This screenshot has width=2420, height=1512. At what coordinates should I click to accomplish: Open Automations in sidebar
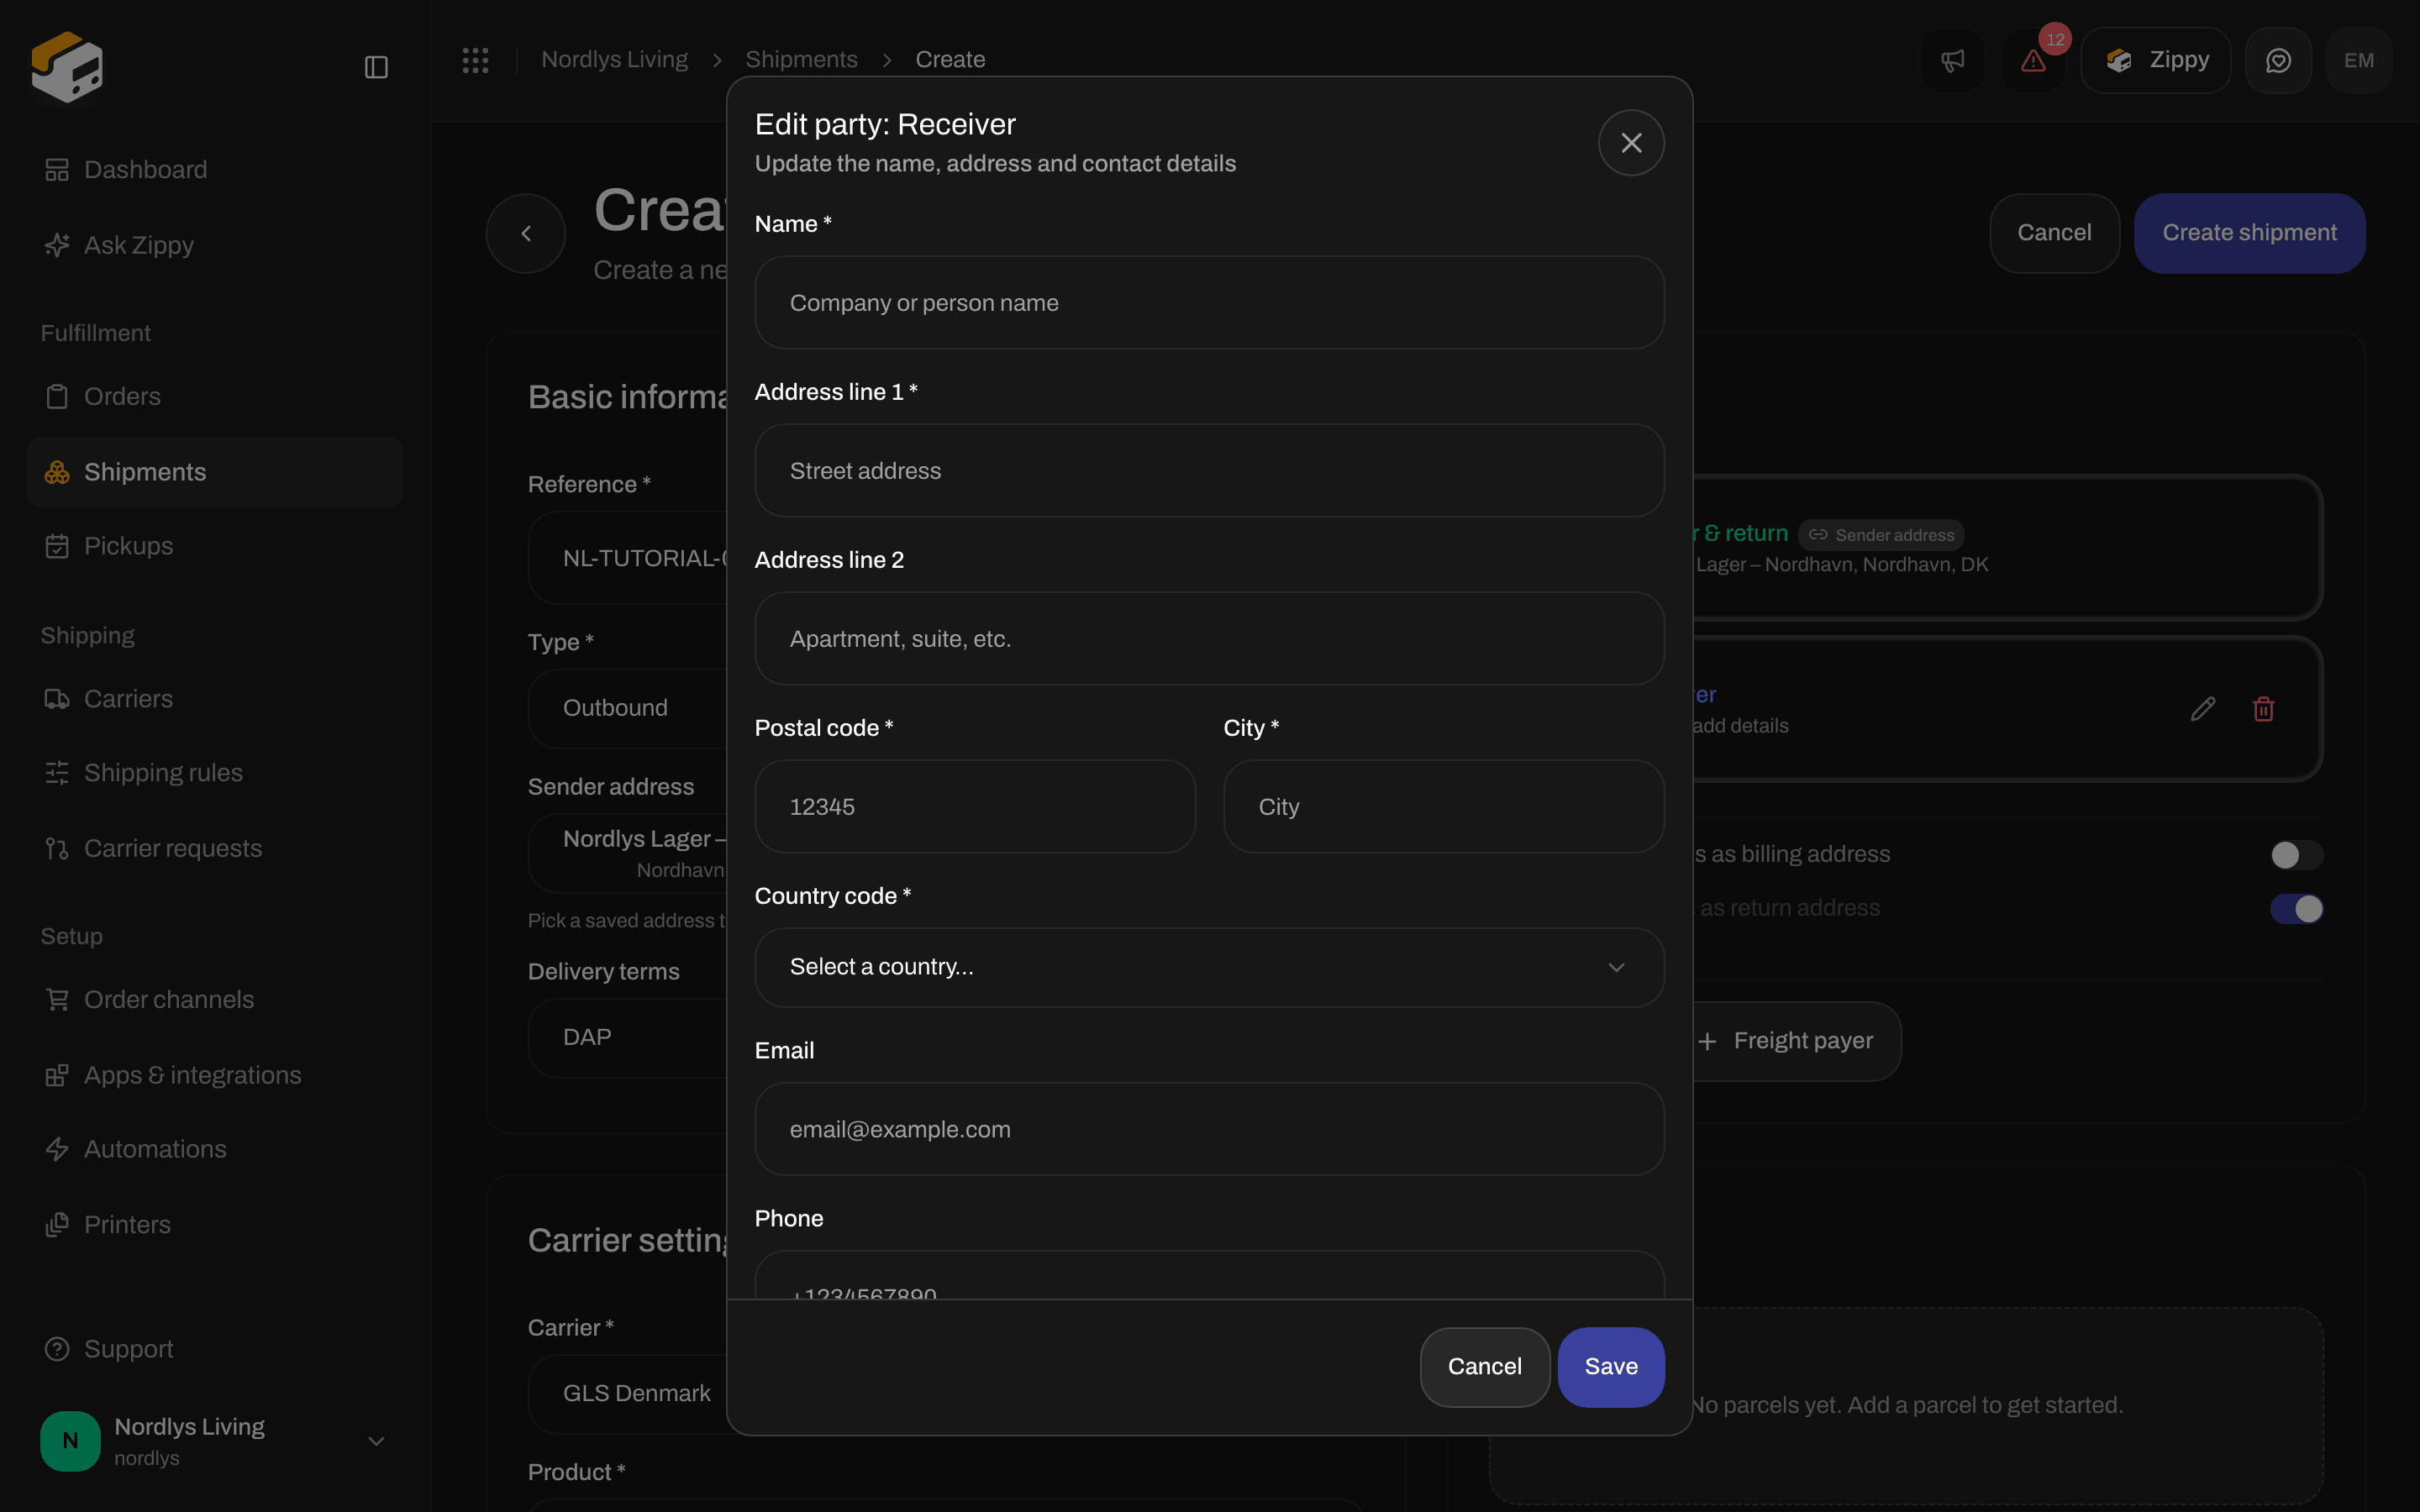(215, 1149)
